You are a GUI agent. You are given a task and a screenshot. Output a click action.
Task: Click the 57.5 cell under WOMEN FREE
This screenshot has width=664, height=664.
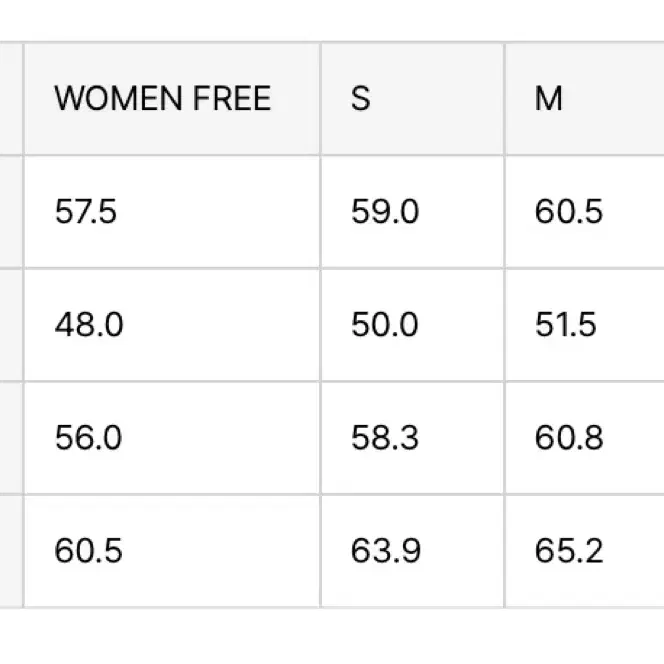click(172, 212)
